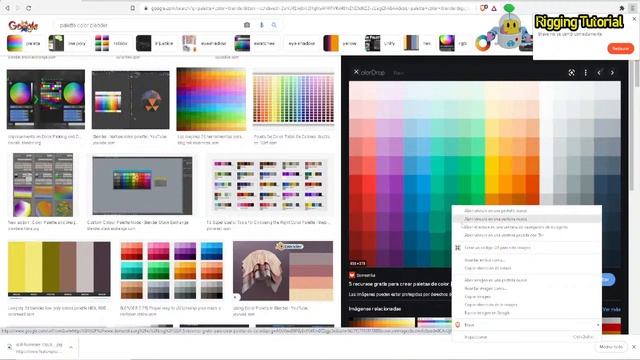Open the Custom Colour Palette Node thumbnail

142,186
